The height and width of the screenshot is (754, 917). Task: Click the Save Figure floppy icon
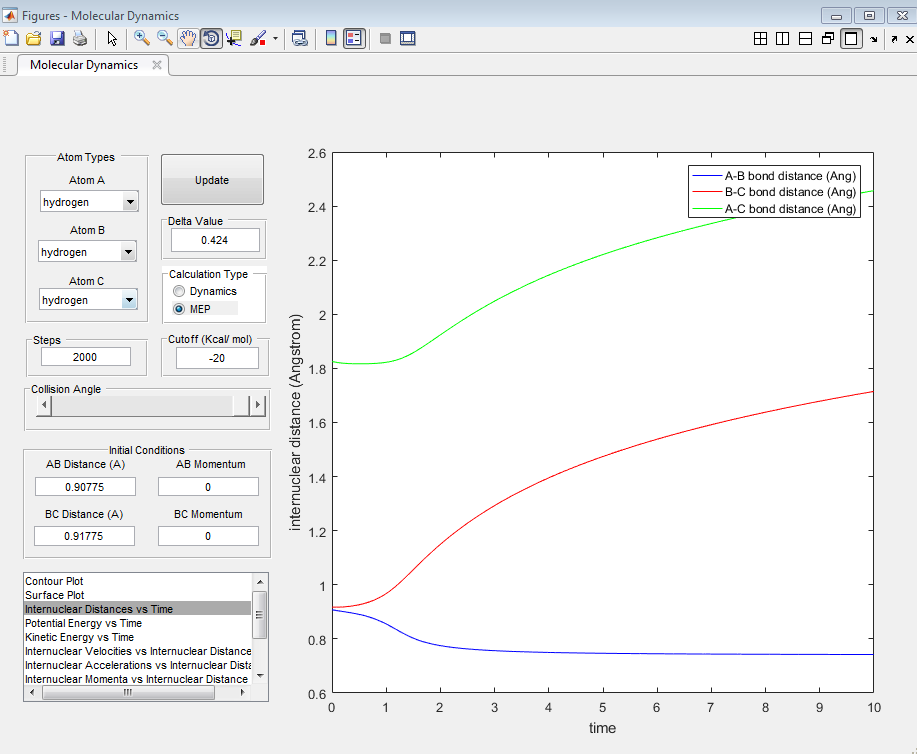point(57,38)
